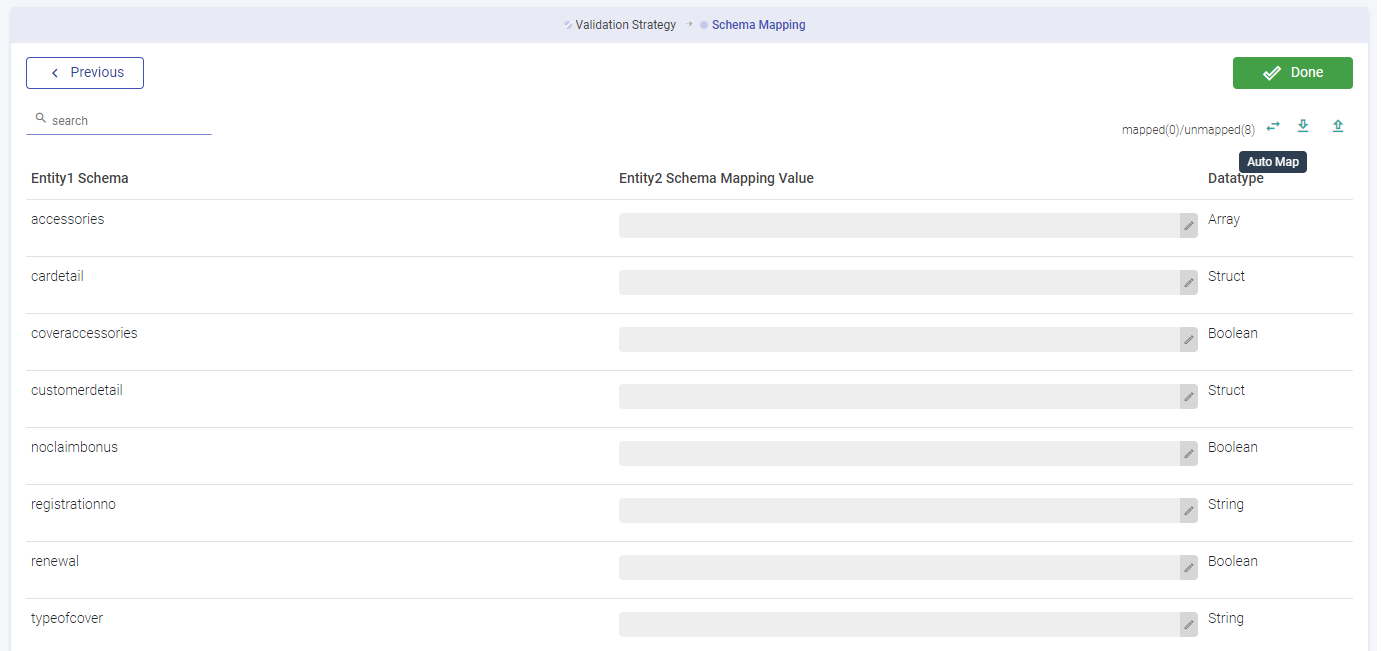The height and width of the screenshot is (651, 1400).
Task: Click the String datatype of registrationno
Action: coord(1226,504)
